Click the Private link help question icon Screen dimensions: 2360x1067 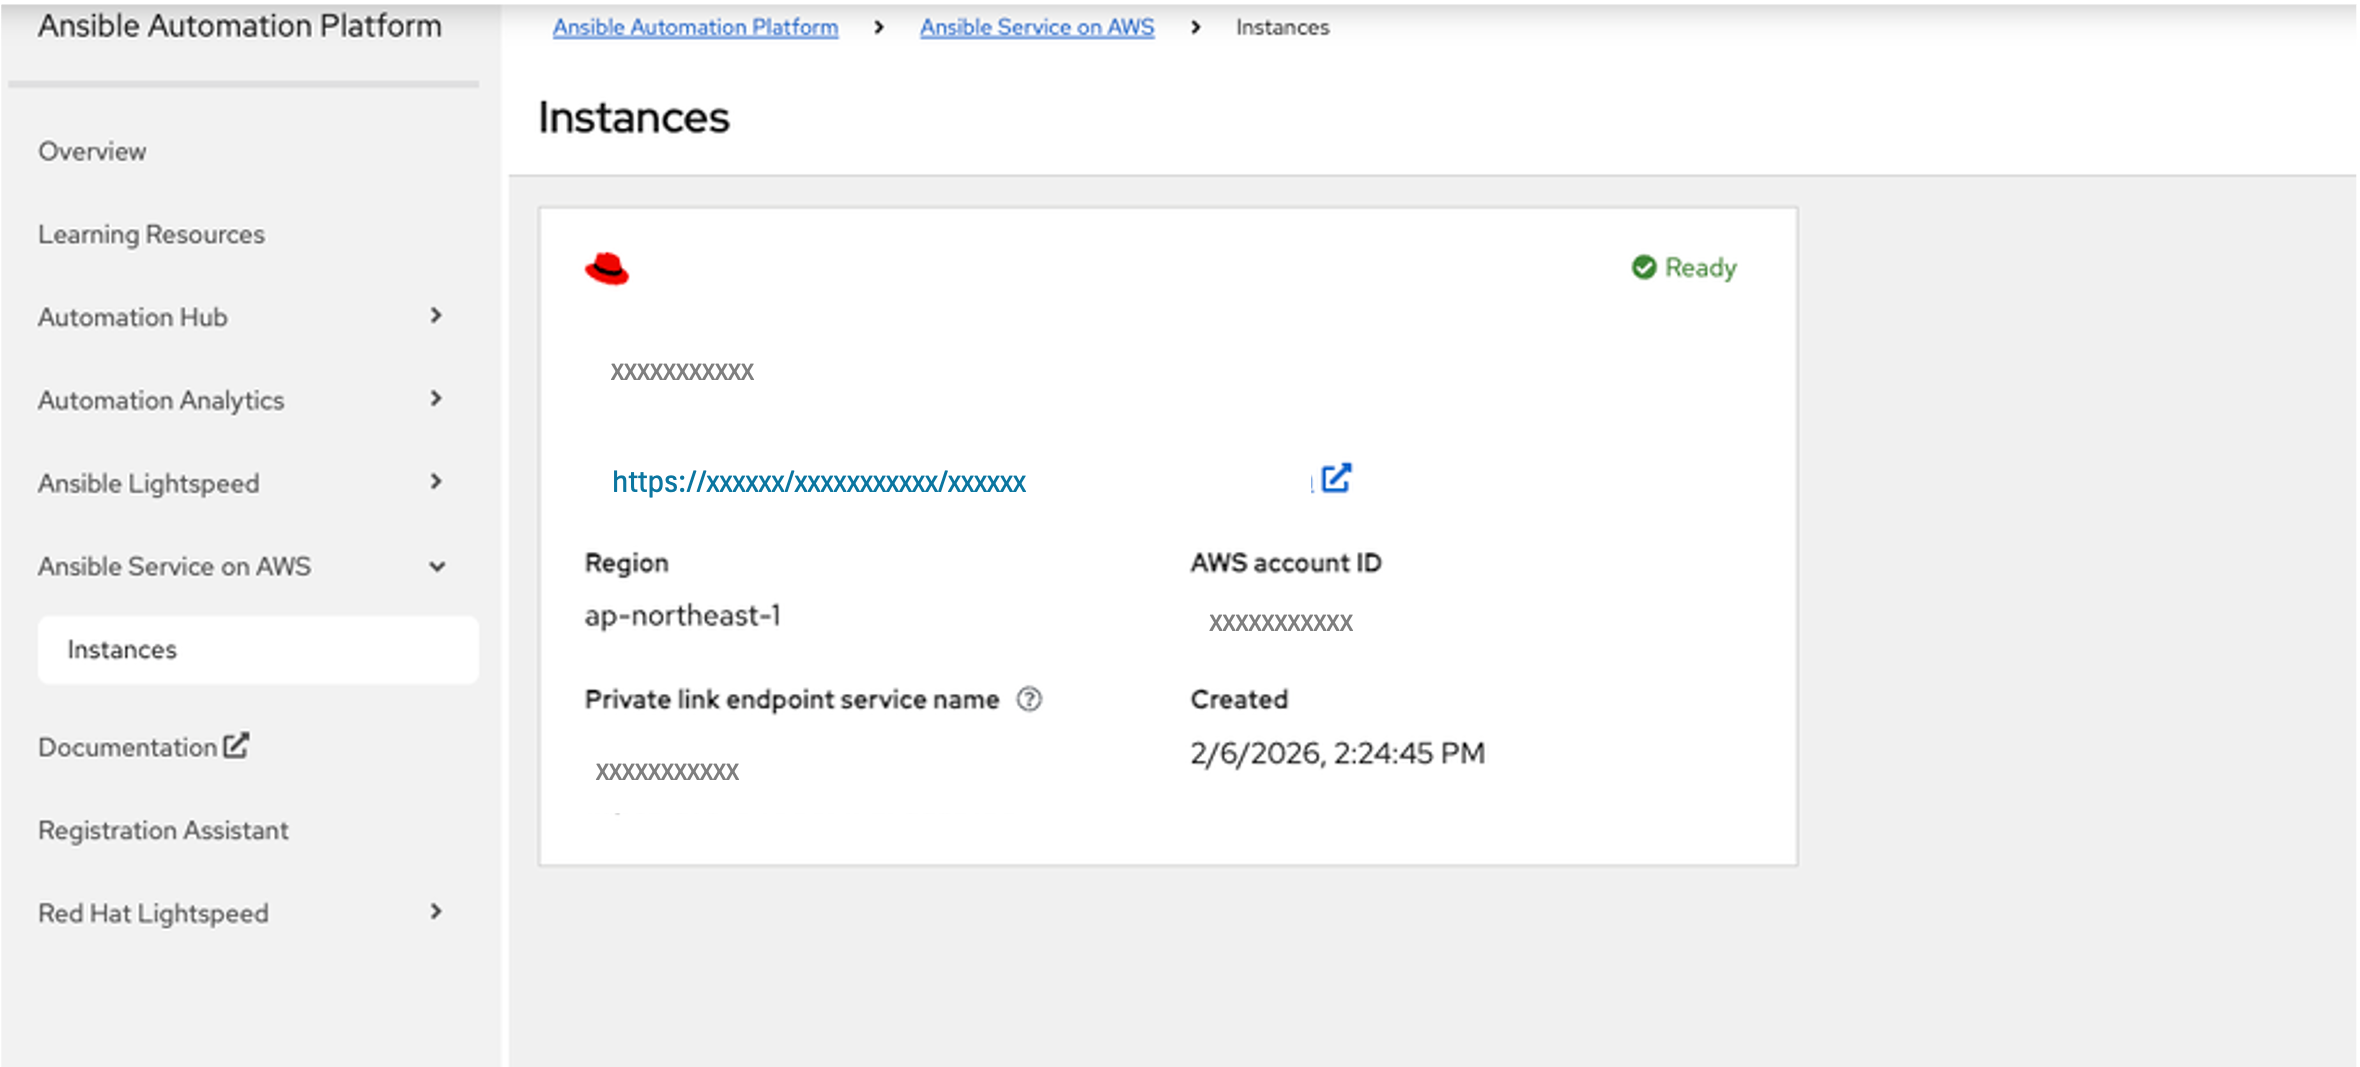(x=1029, y=700)
